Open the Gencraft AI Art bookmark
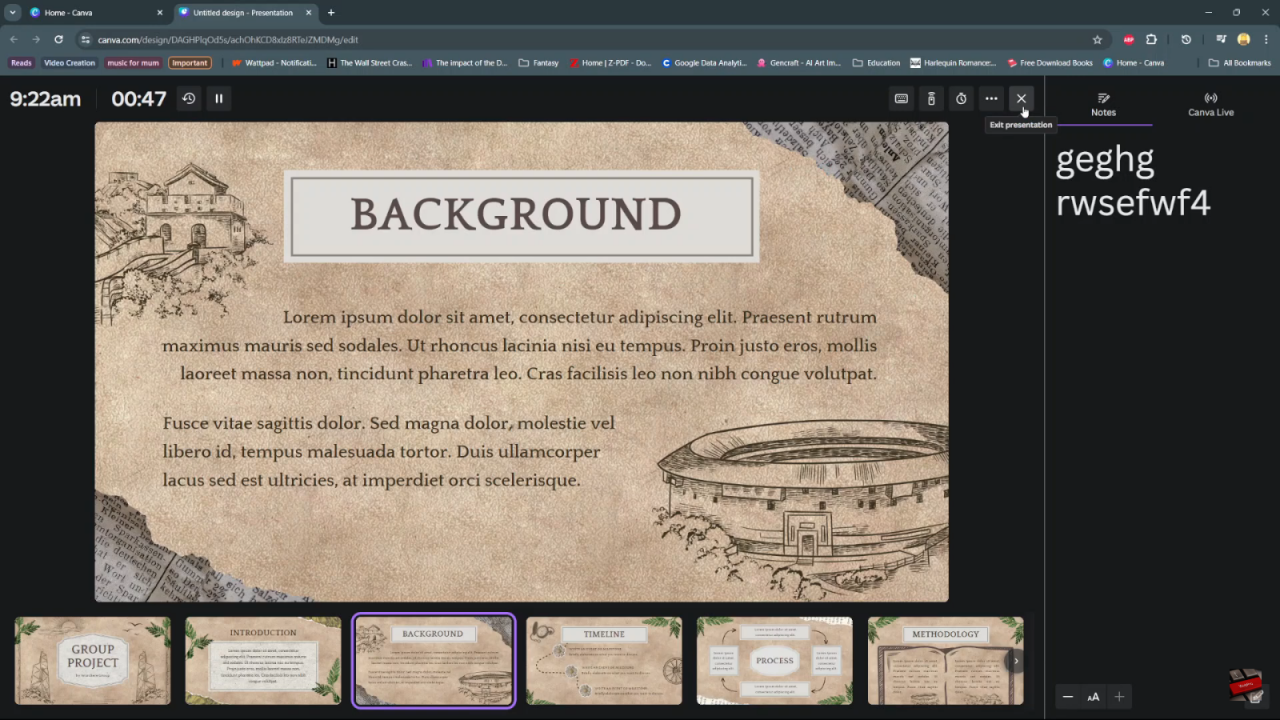This screenshot has width=1280, height=720. point(799,62)
